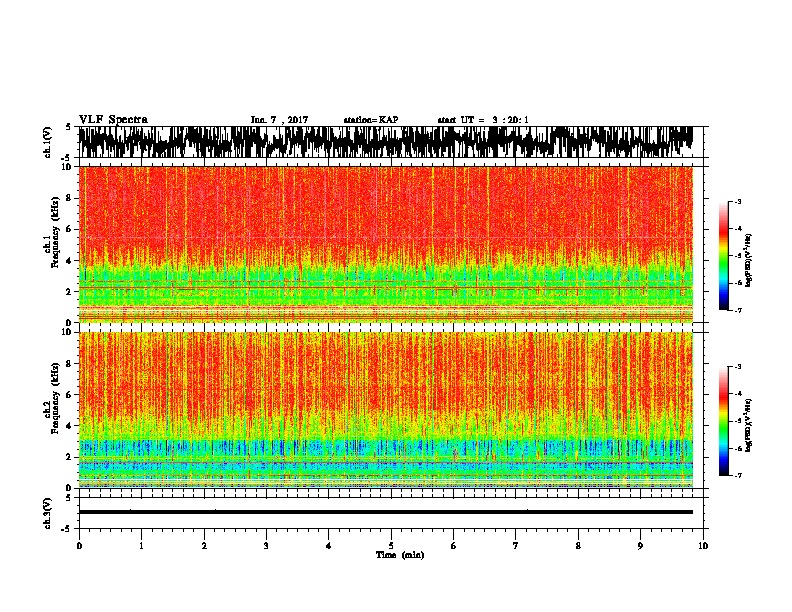Click the "station=KAP" label
This screenshot has width=792, height=612.
(371, 120)
